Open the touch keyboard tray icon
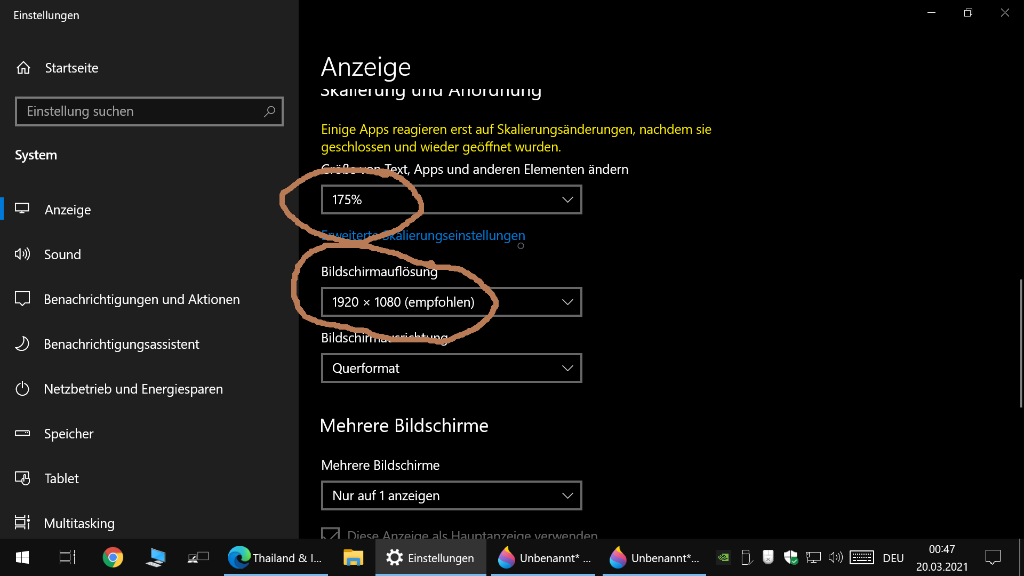This screenshot has height=576, width=1024. pyautogui.click(x=861, y=558)
